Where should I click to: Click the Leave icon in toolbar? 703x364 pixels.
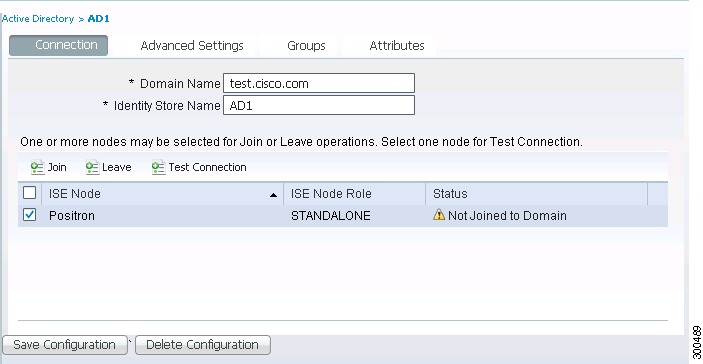[92, 168]
